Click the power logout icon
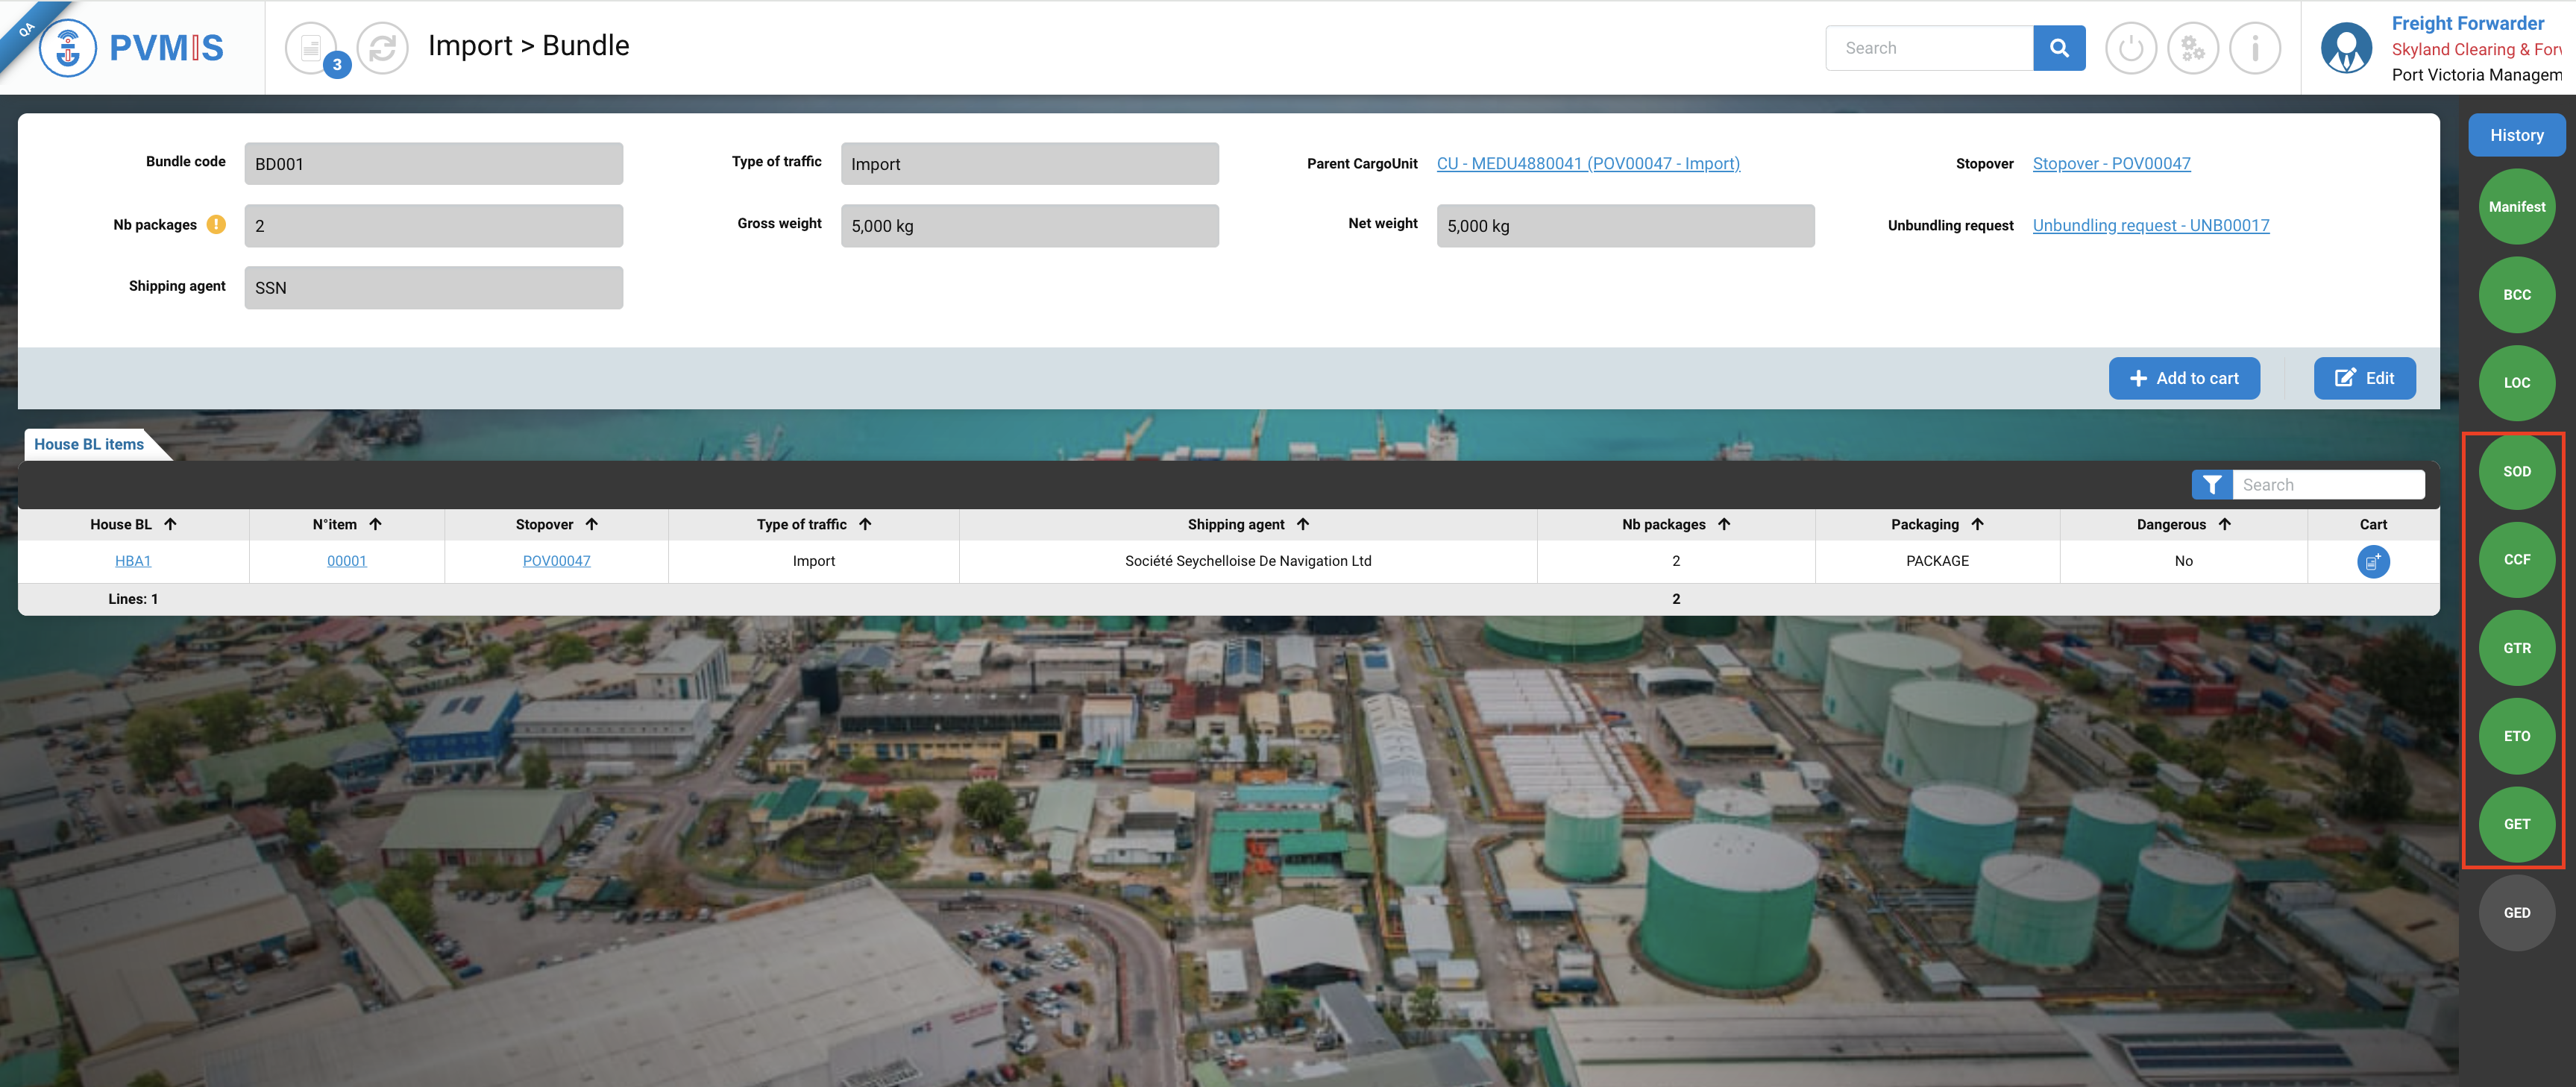Viewport: 2576px width, 1087px height. [2130, 48]
